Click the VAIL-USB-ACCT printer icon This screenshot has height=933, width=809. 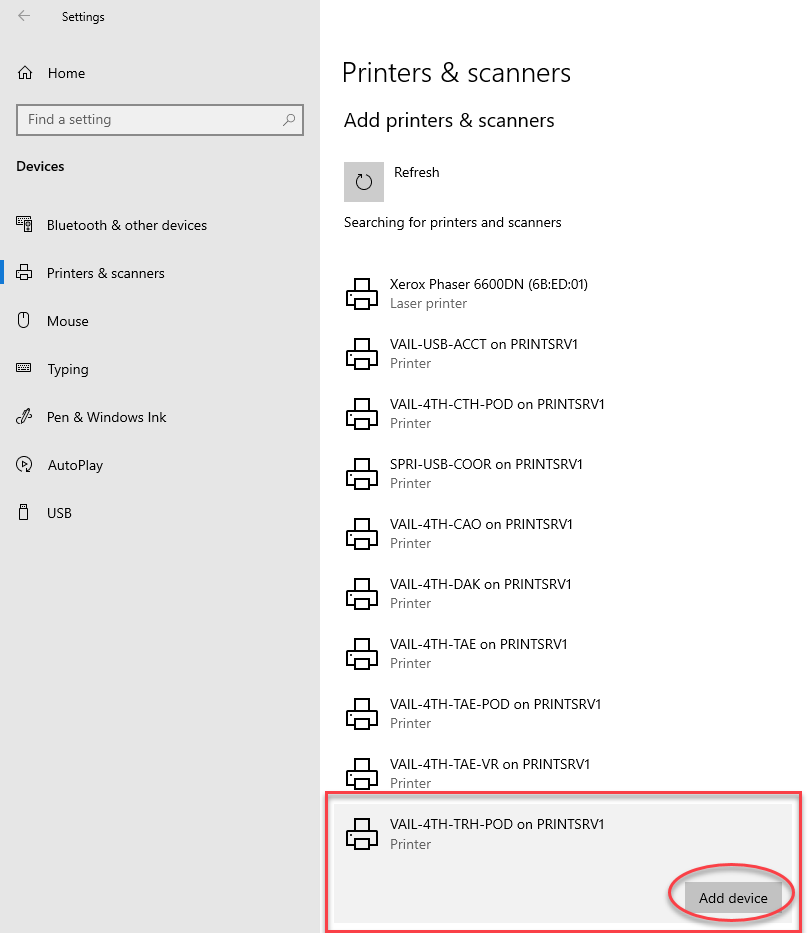361,353
